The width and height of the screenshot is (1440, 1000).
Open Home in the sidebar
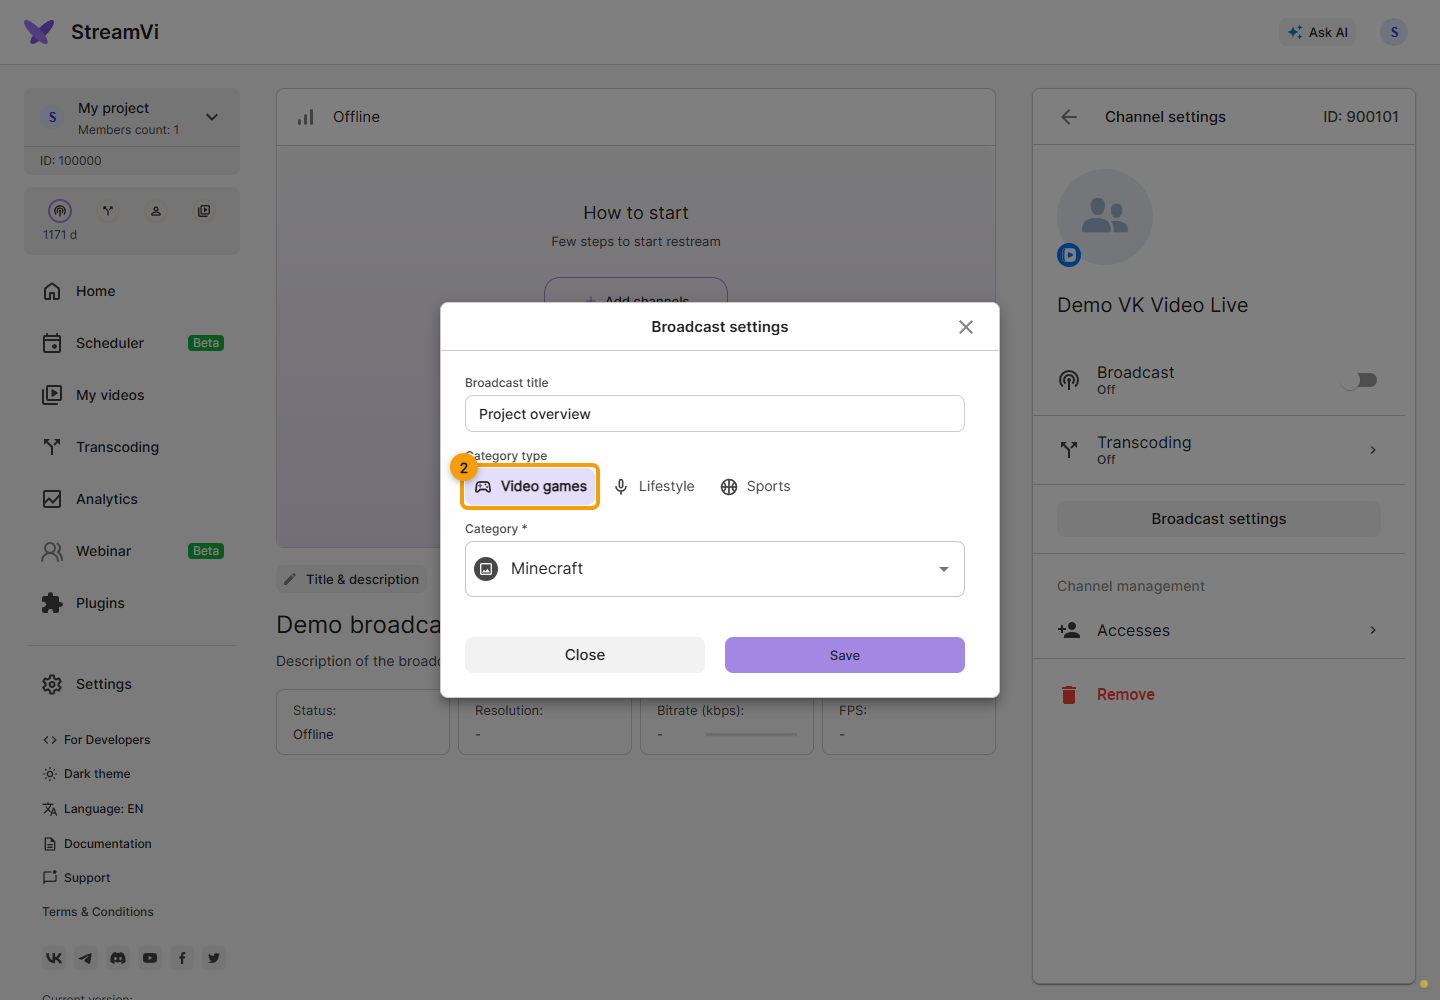132,291
